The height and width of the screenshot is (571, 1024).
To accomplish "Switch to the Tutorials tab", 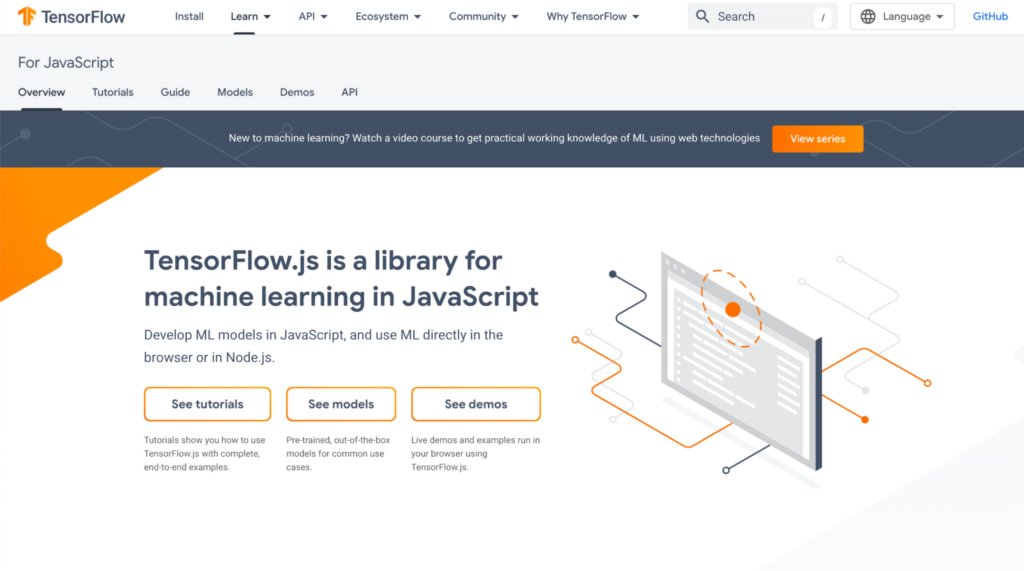I will pyautogui.click(x=112, y=92).
